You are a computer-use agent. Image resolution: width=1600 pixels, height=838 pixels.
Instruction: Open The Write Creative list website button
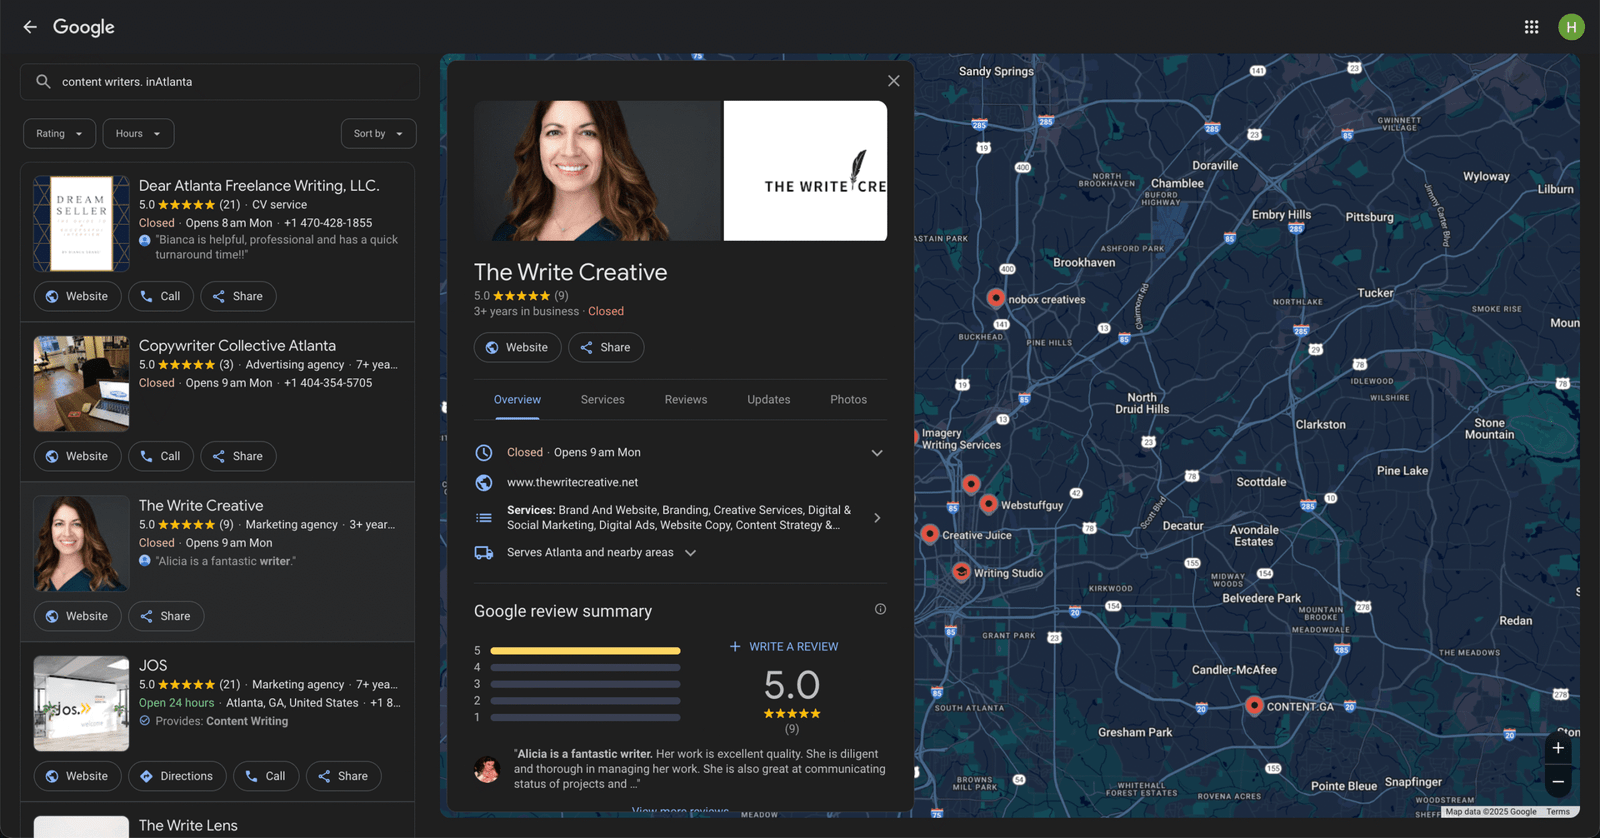(78, 616)
